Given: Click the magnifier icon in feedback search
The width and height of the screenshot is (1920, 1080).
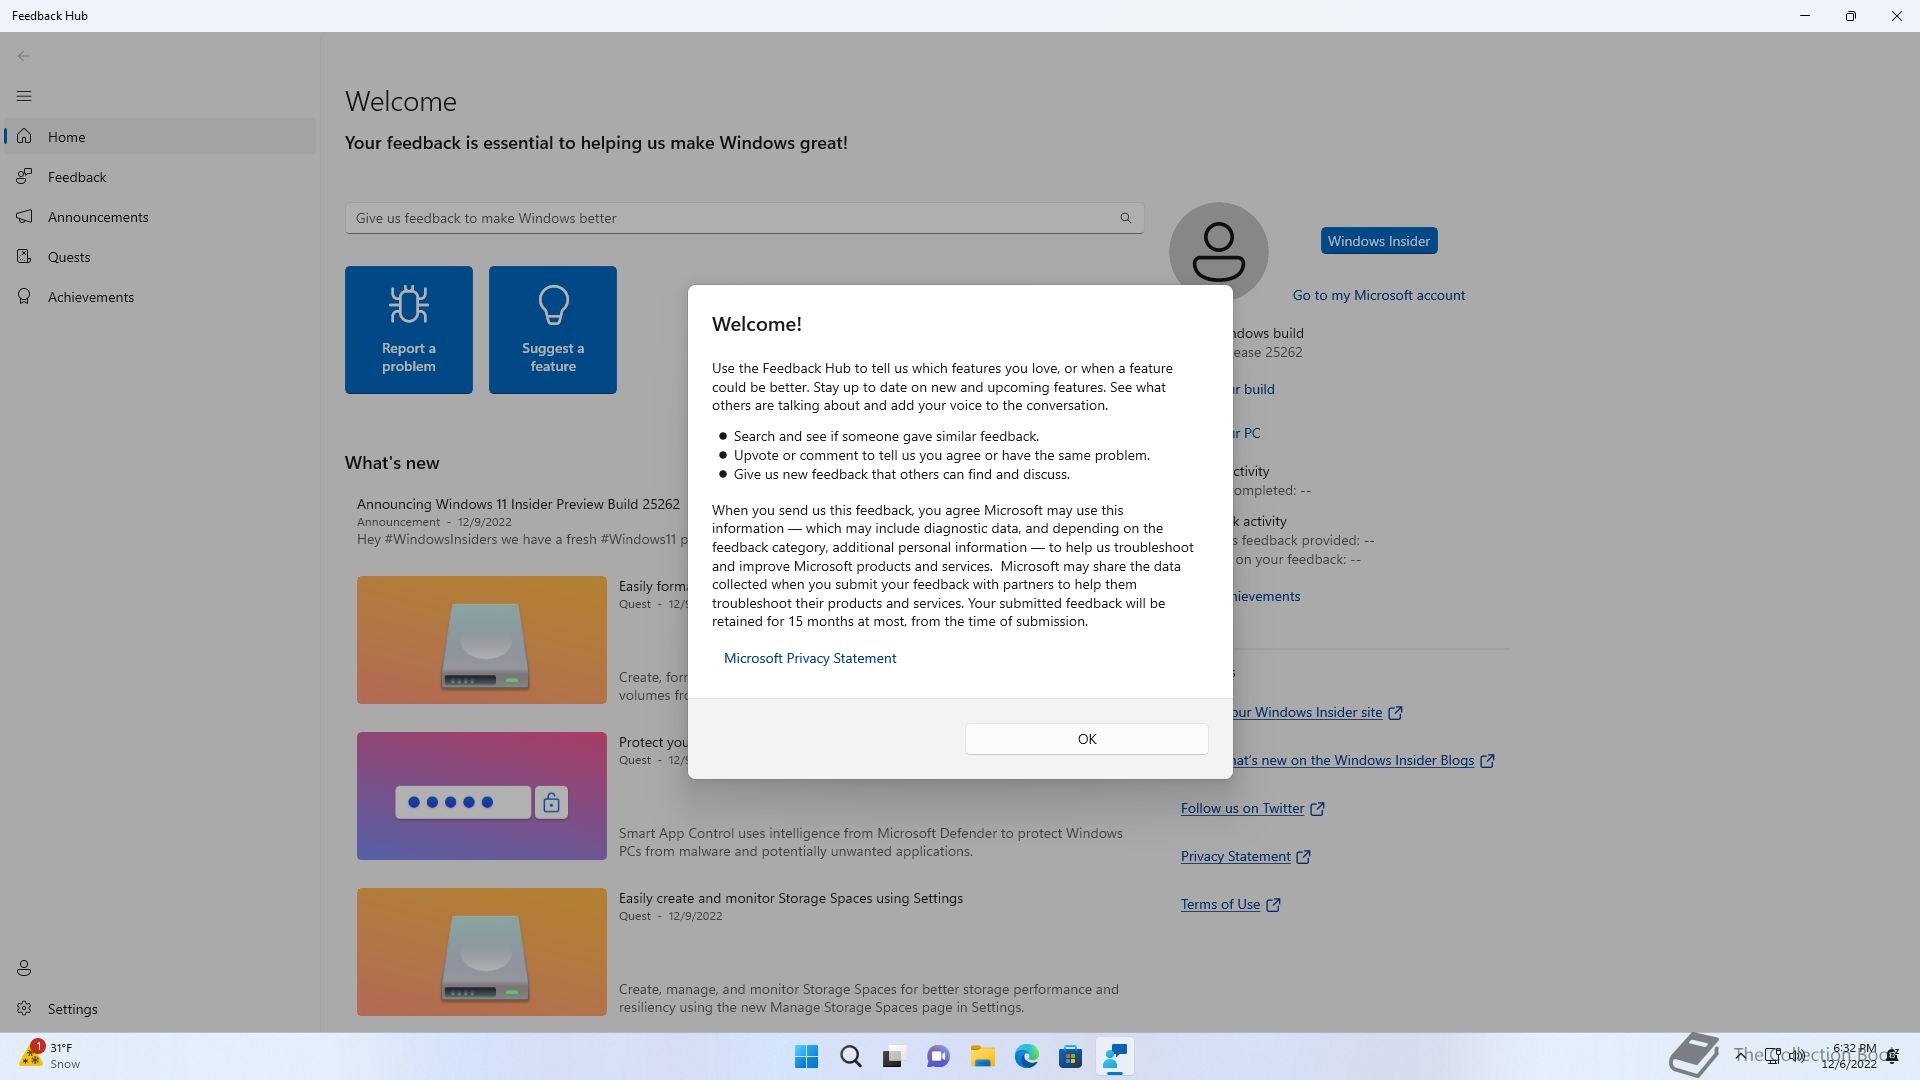Looking at the screenshot, I should 1126,218.
